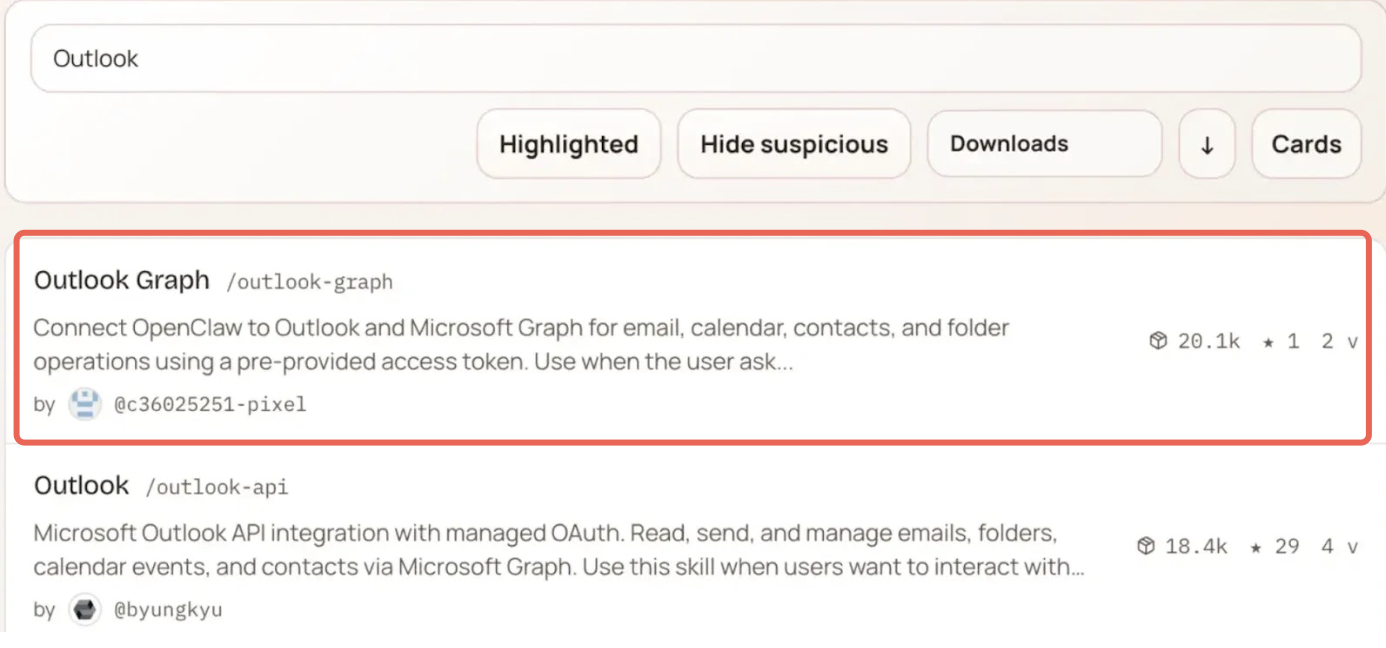The height and width of the screenshot is (648, 1386).
Task: Click the star icon on Outlook Graph
Action: coord(1268,341)
